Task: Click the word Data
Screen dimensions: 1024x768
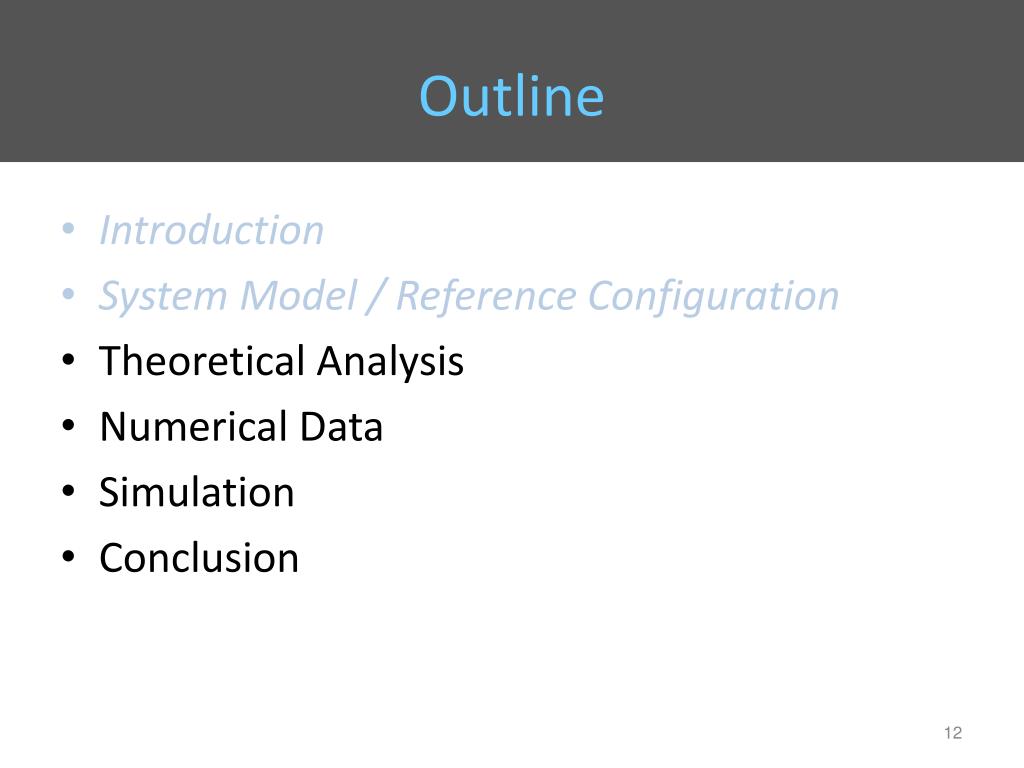Action: (x=341, y=426)
